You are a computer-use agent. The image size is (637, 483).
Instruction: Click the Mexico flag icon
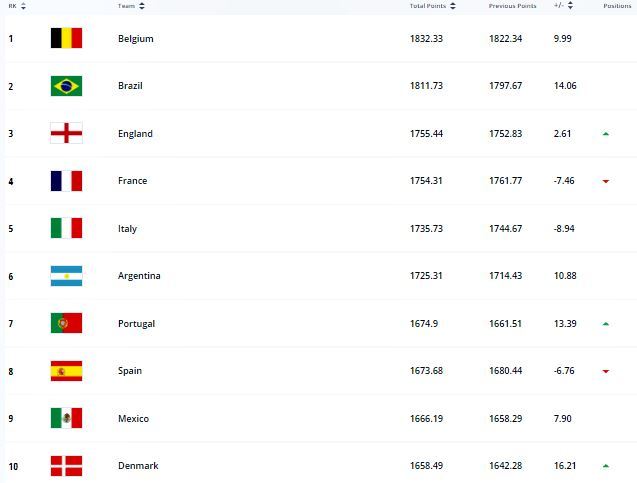(66, 418)
